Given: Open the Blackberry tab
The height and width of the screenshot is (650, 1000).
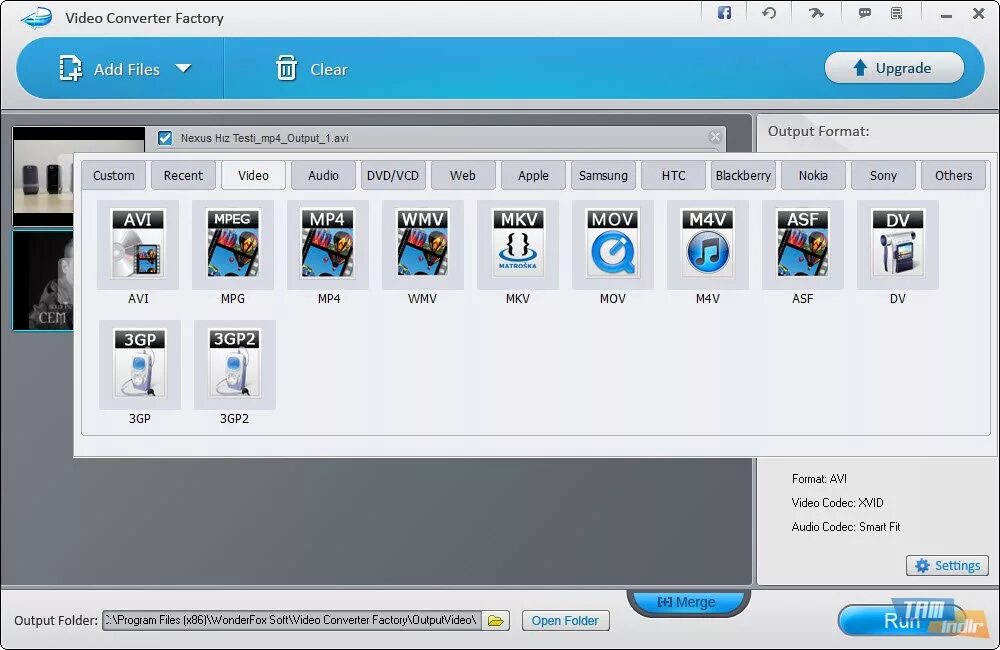Looking at the screenshot, I should pos(743,175).
